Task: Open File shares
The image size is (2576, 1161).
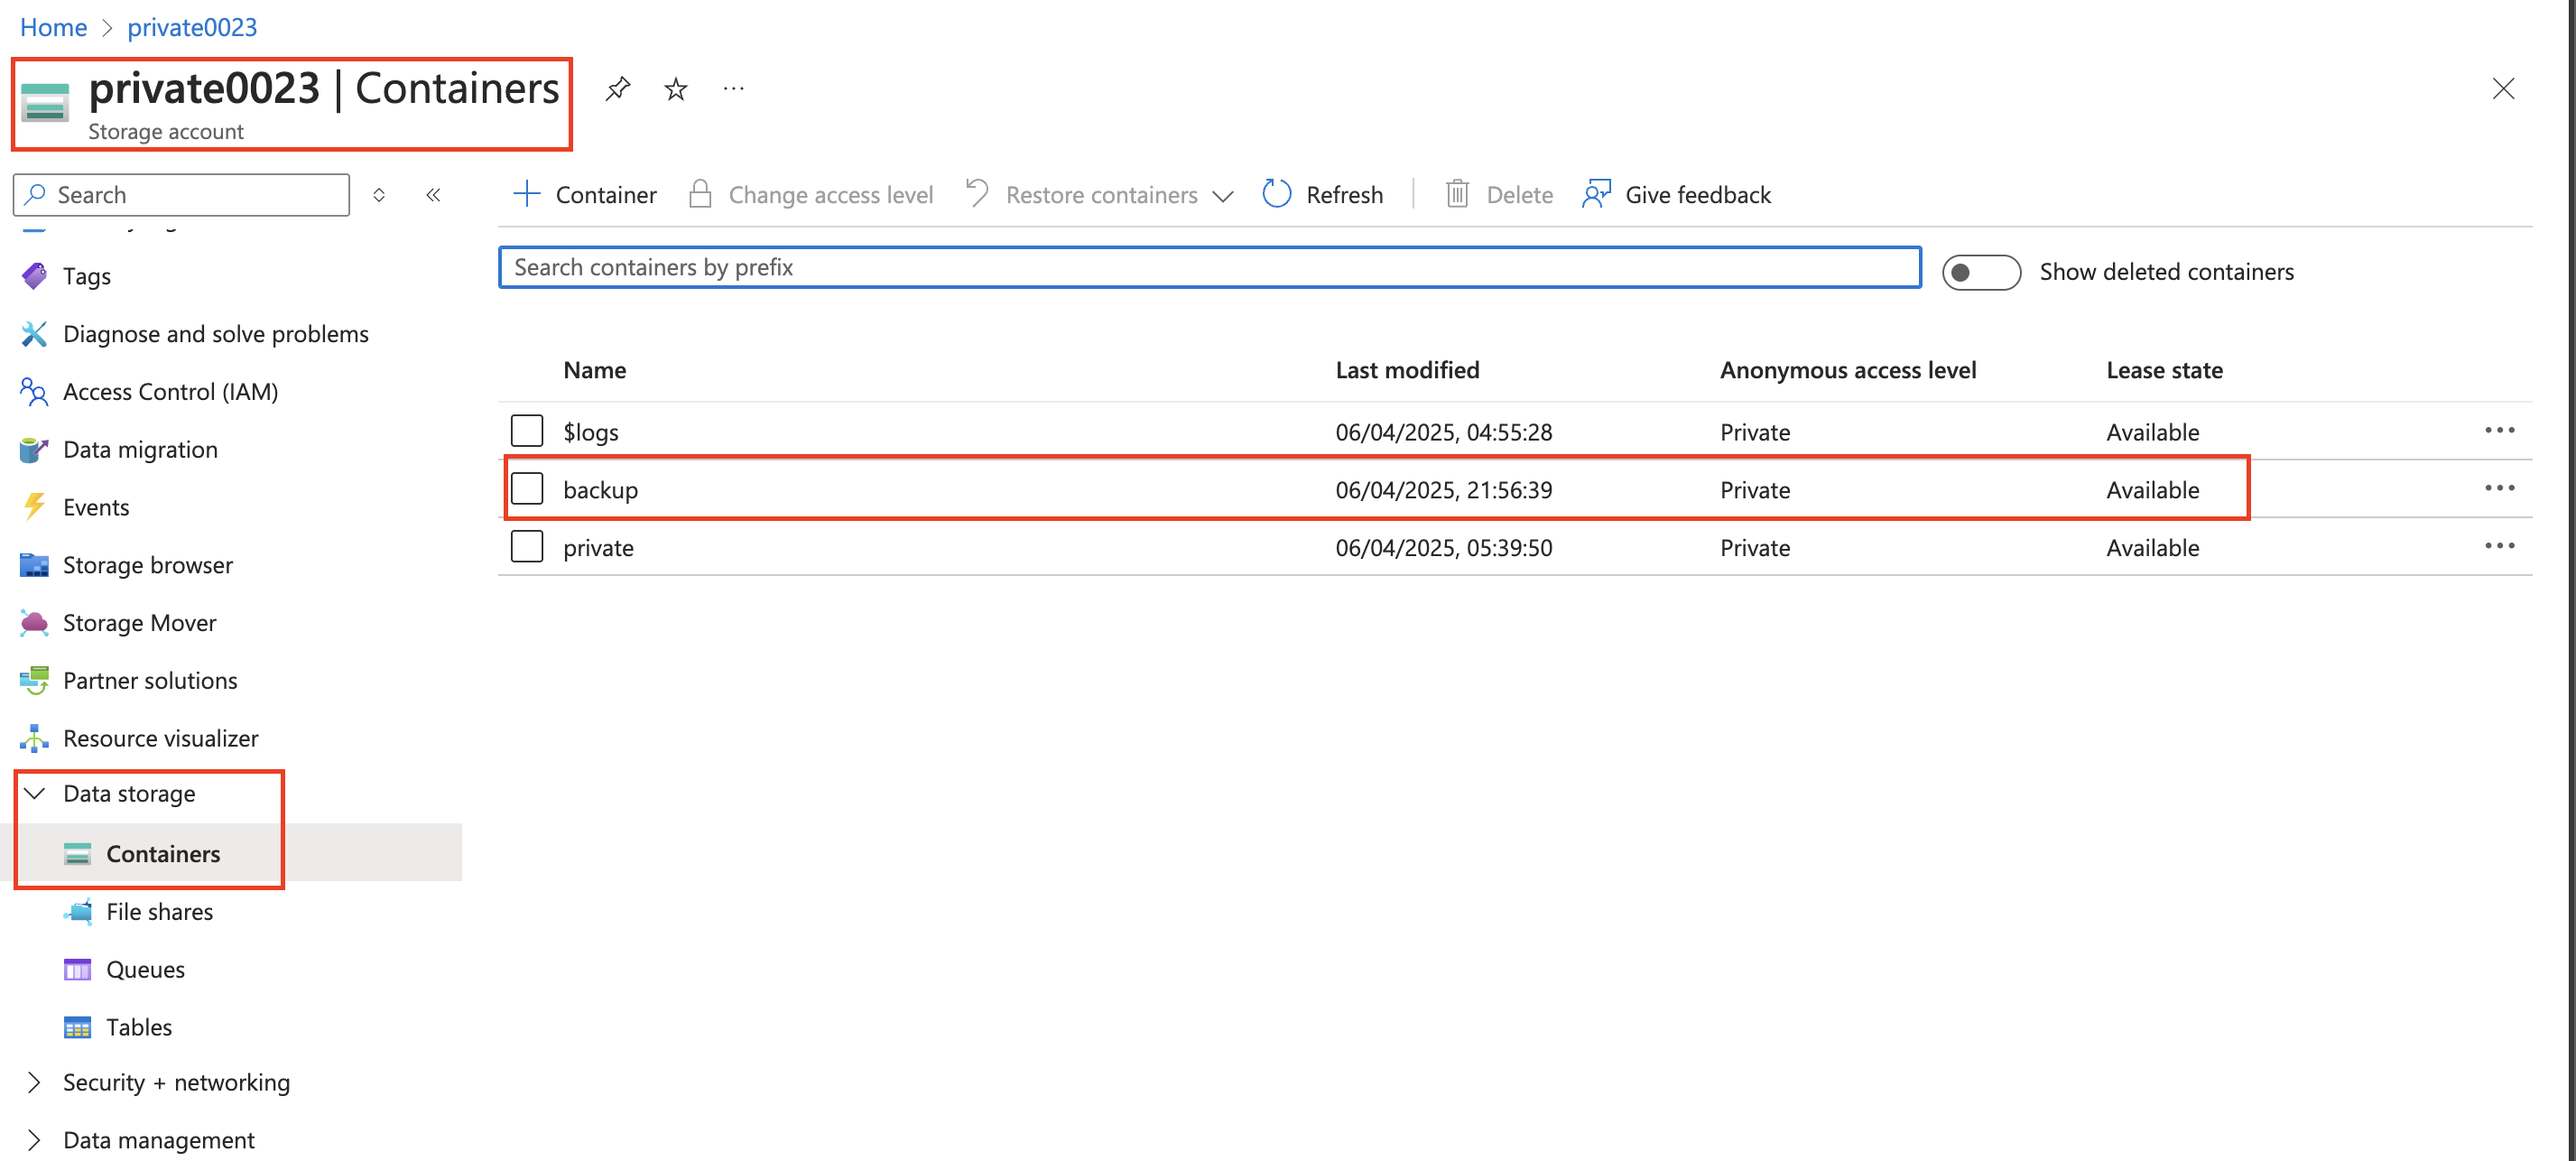Action: [x=159, y=912]
